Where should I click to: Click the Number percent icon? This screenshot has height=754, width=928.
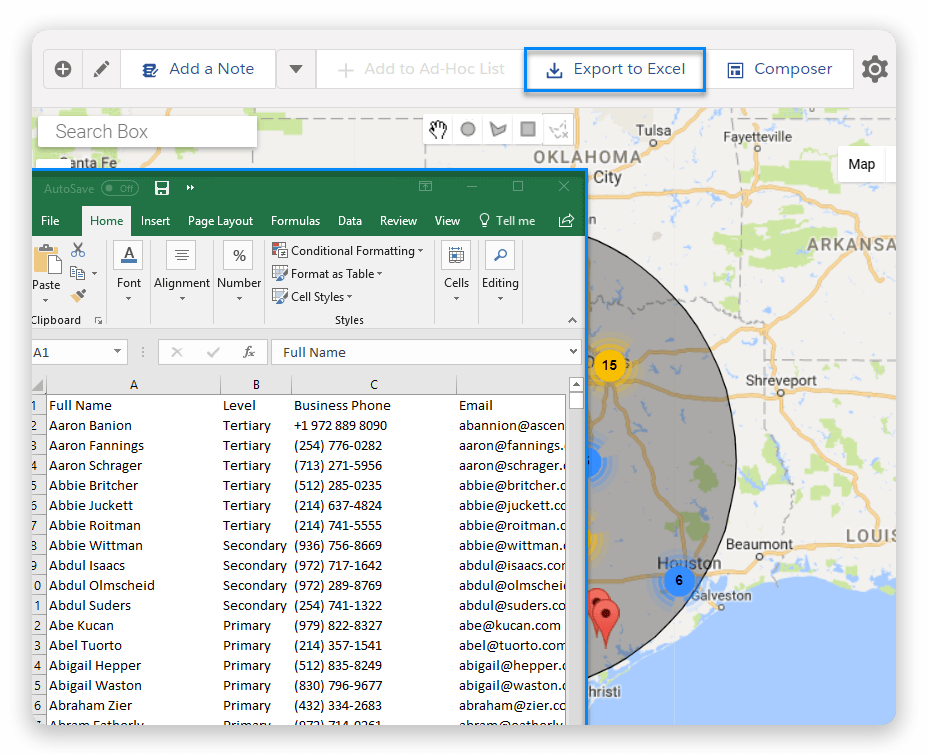(x=239, y=256)
